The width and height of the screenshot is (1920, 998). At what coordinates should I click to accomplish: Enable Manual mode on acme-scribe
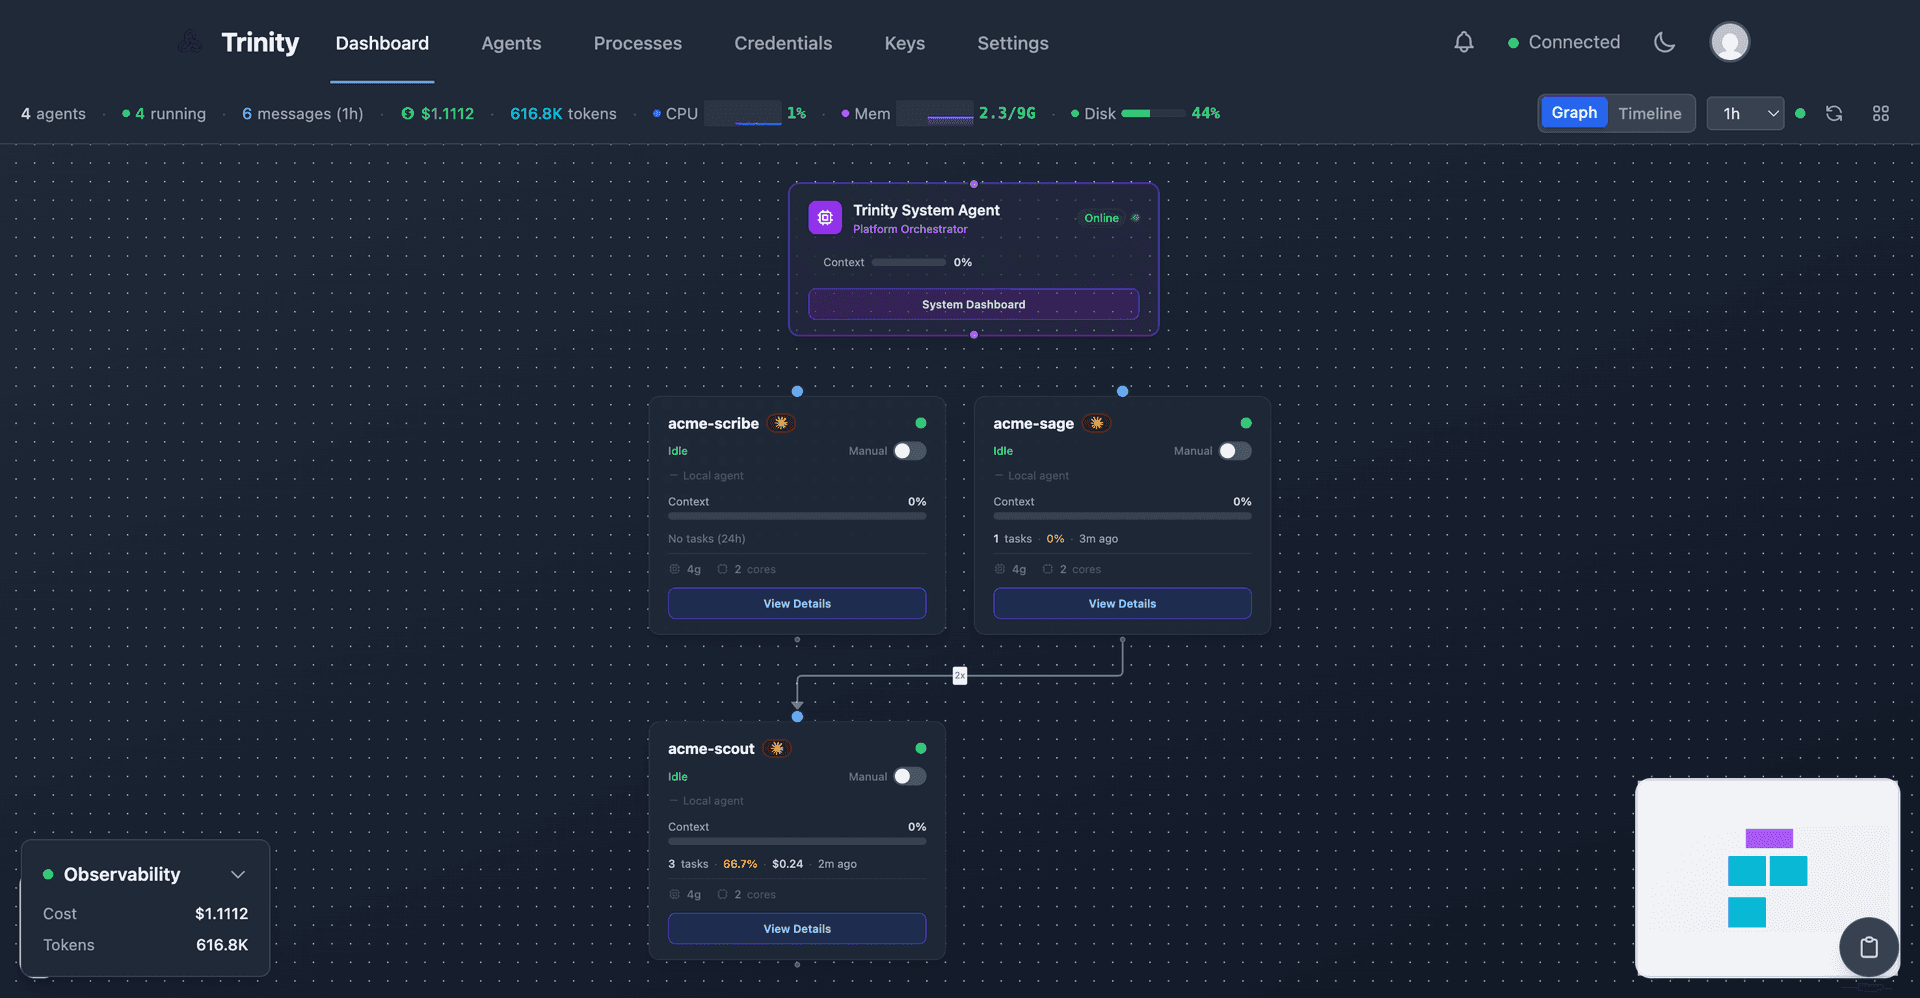[x=909, y=451]
